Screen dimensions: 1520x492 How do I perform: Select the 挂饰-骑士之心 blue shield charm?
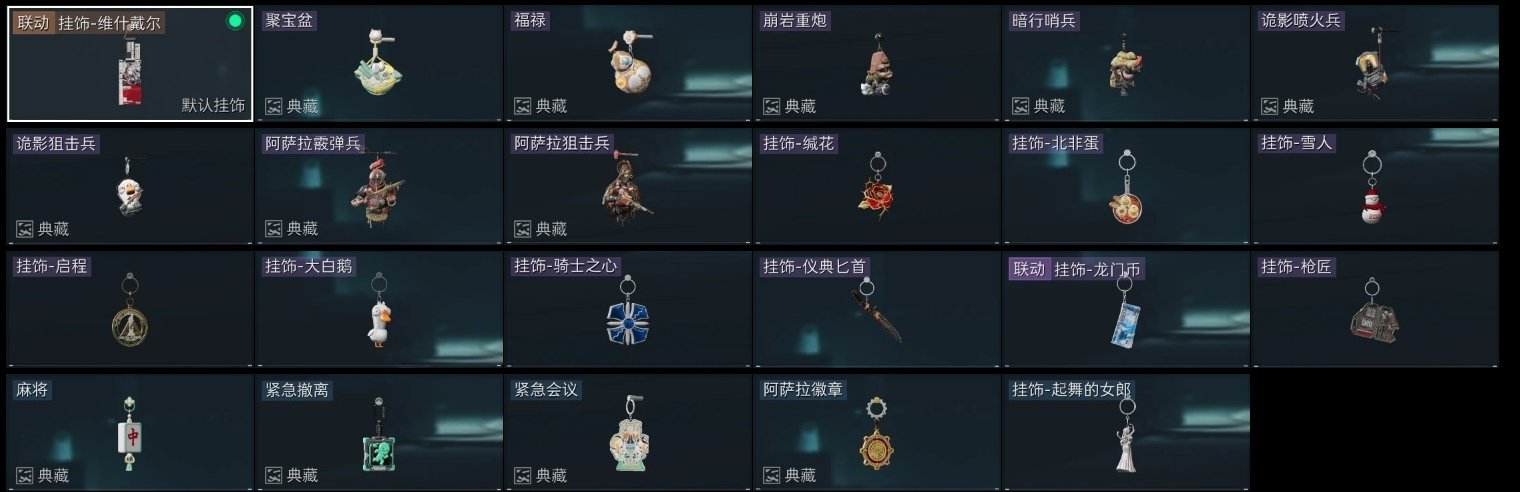click(x=627, y=310)
